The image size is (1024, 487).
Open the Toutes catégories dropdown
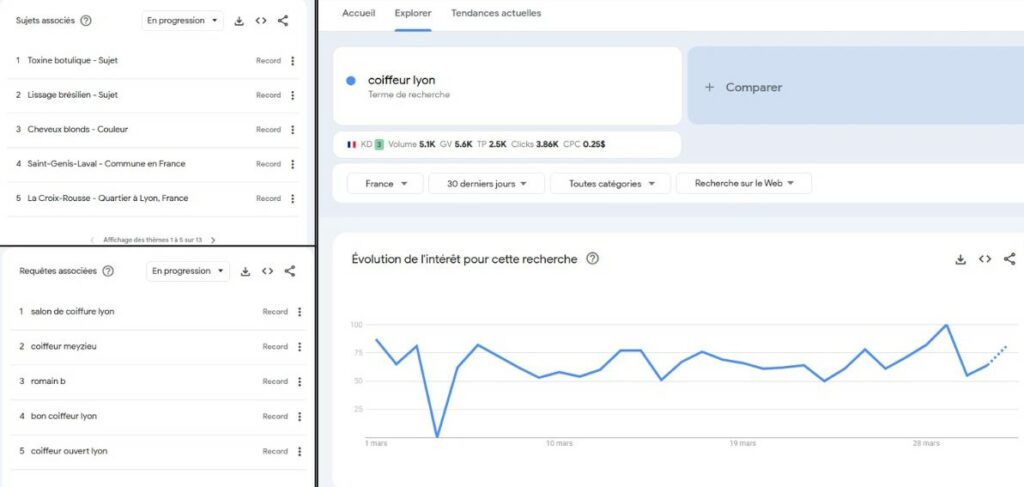[x=611, y=184]
